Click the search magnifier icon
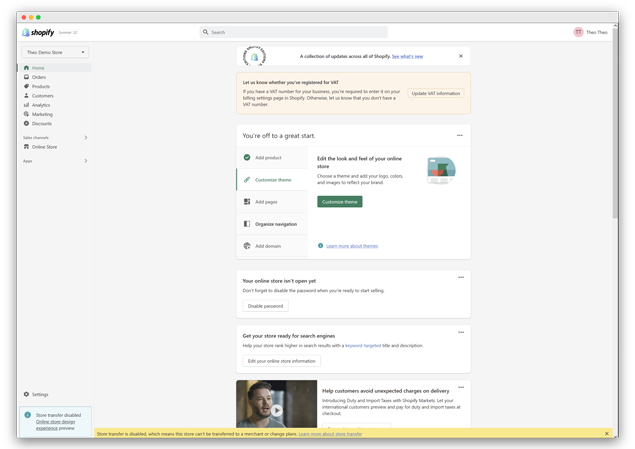 206,32
